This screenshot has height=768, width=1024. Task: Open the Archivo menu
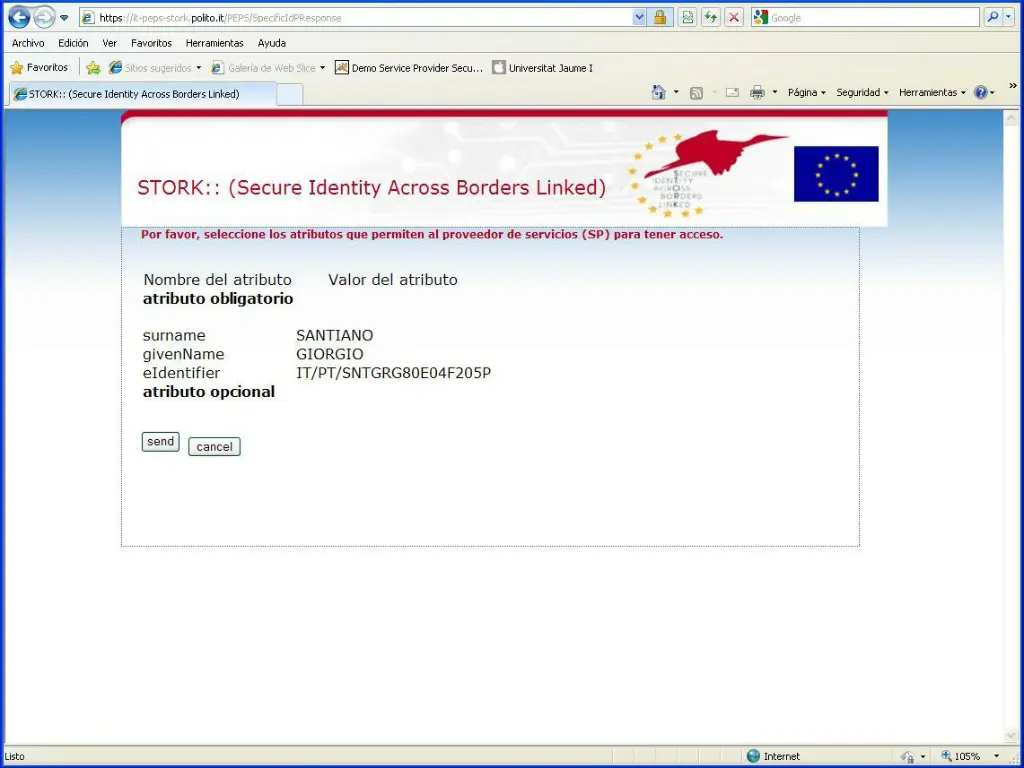click(28, 43)
